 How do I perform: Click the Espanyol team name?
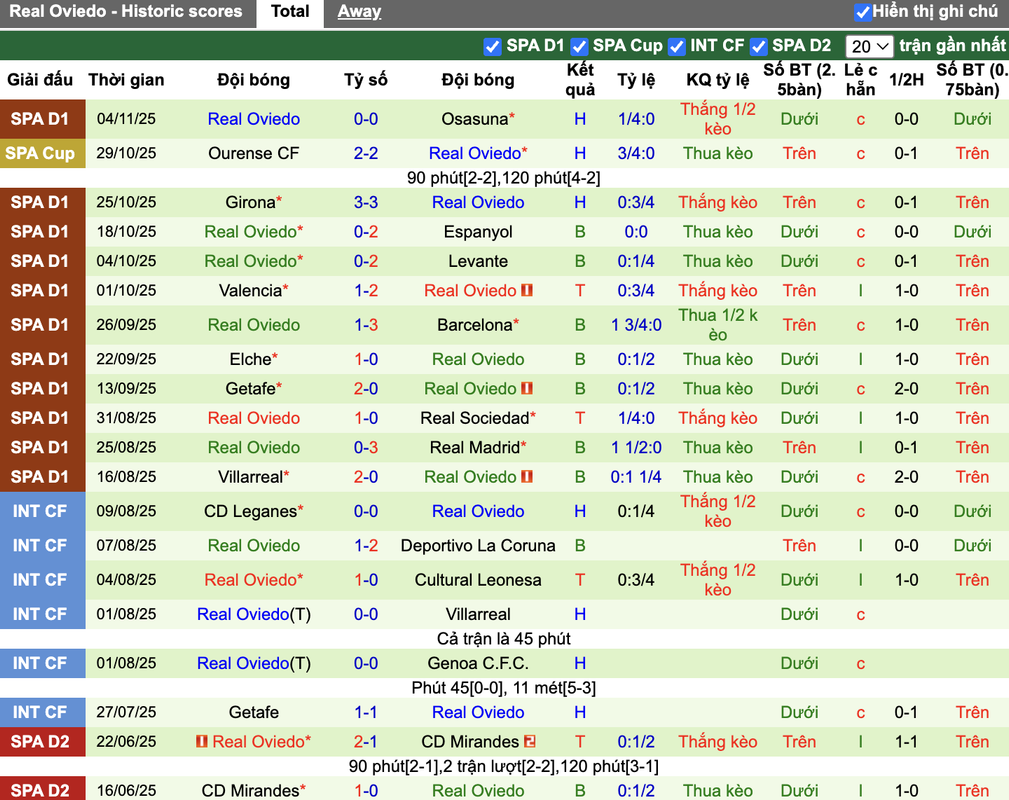pos(478,232)
